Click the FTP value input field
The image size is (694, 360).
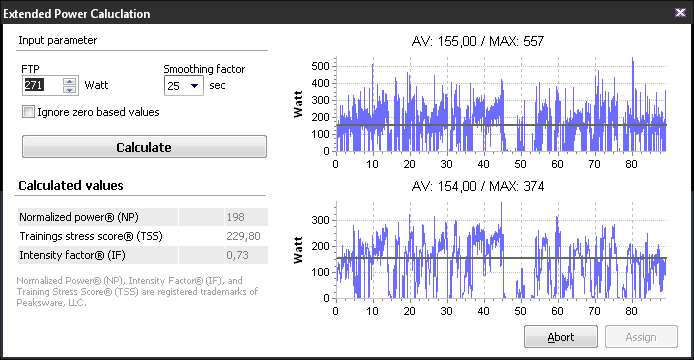pos(42,85)
